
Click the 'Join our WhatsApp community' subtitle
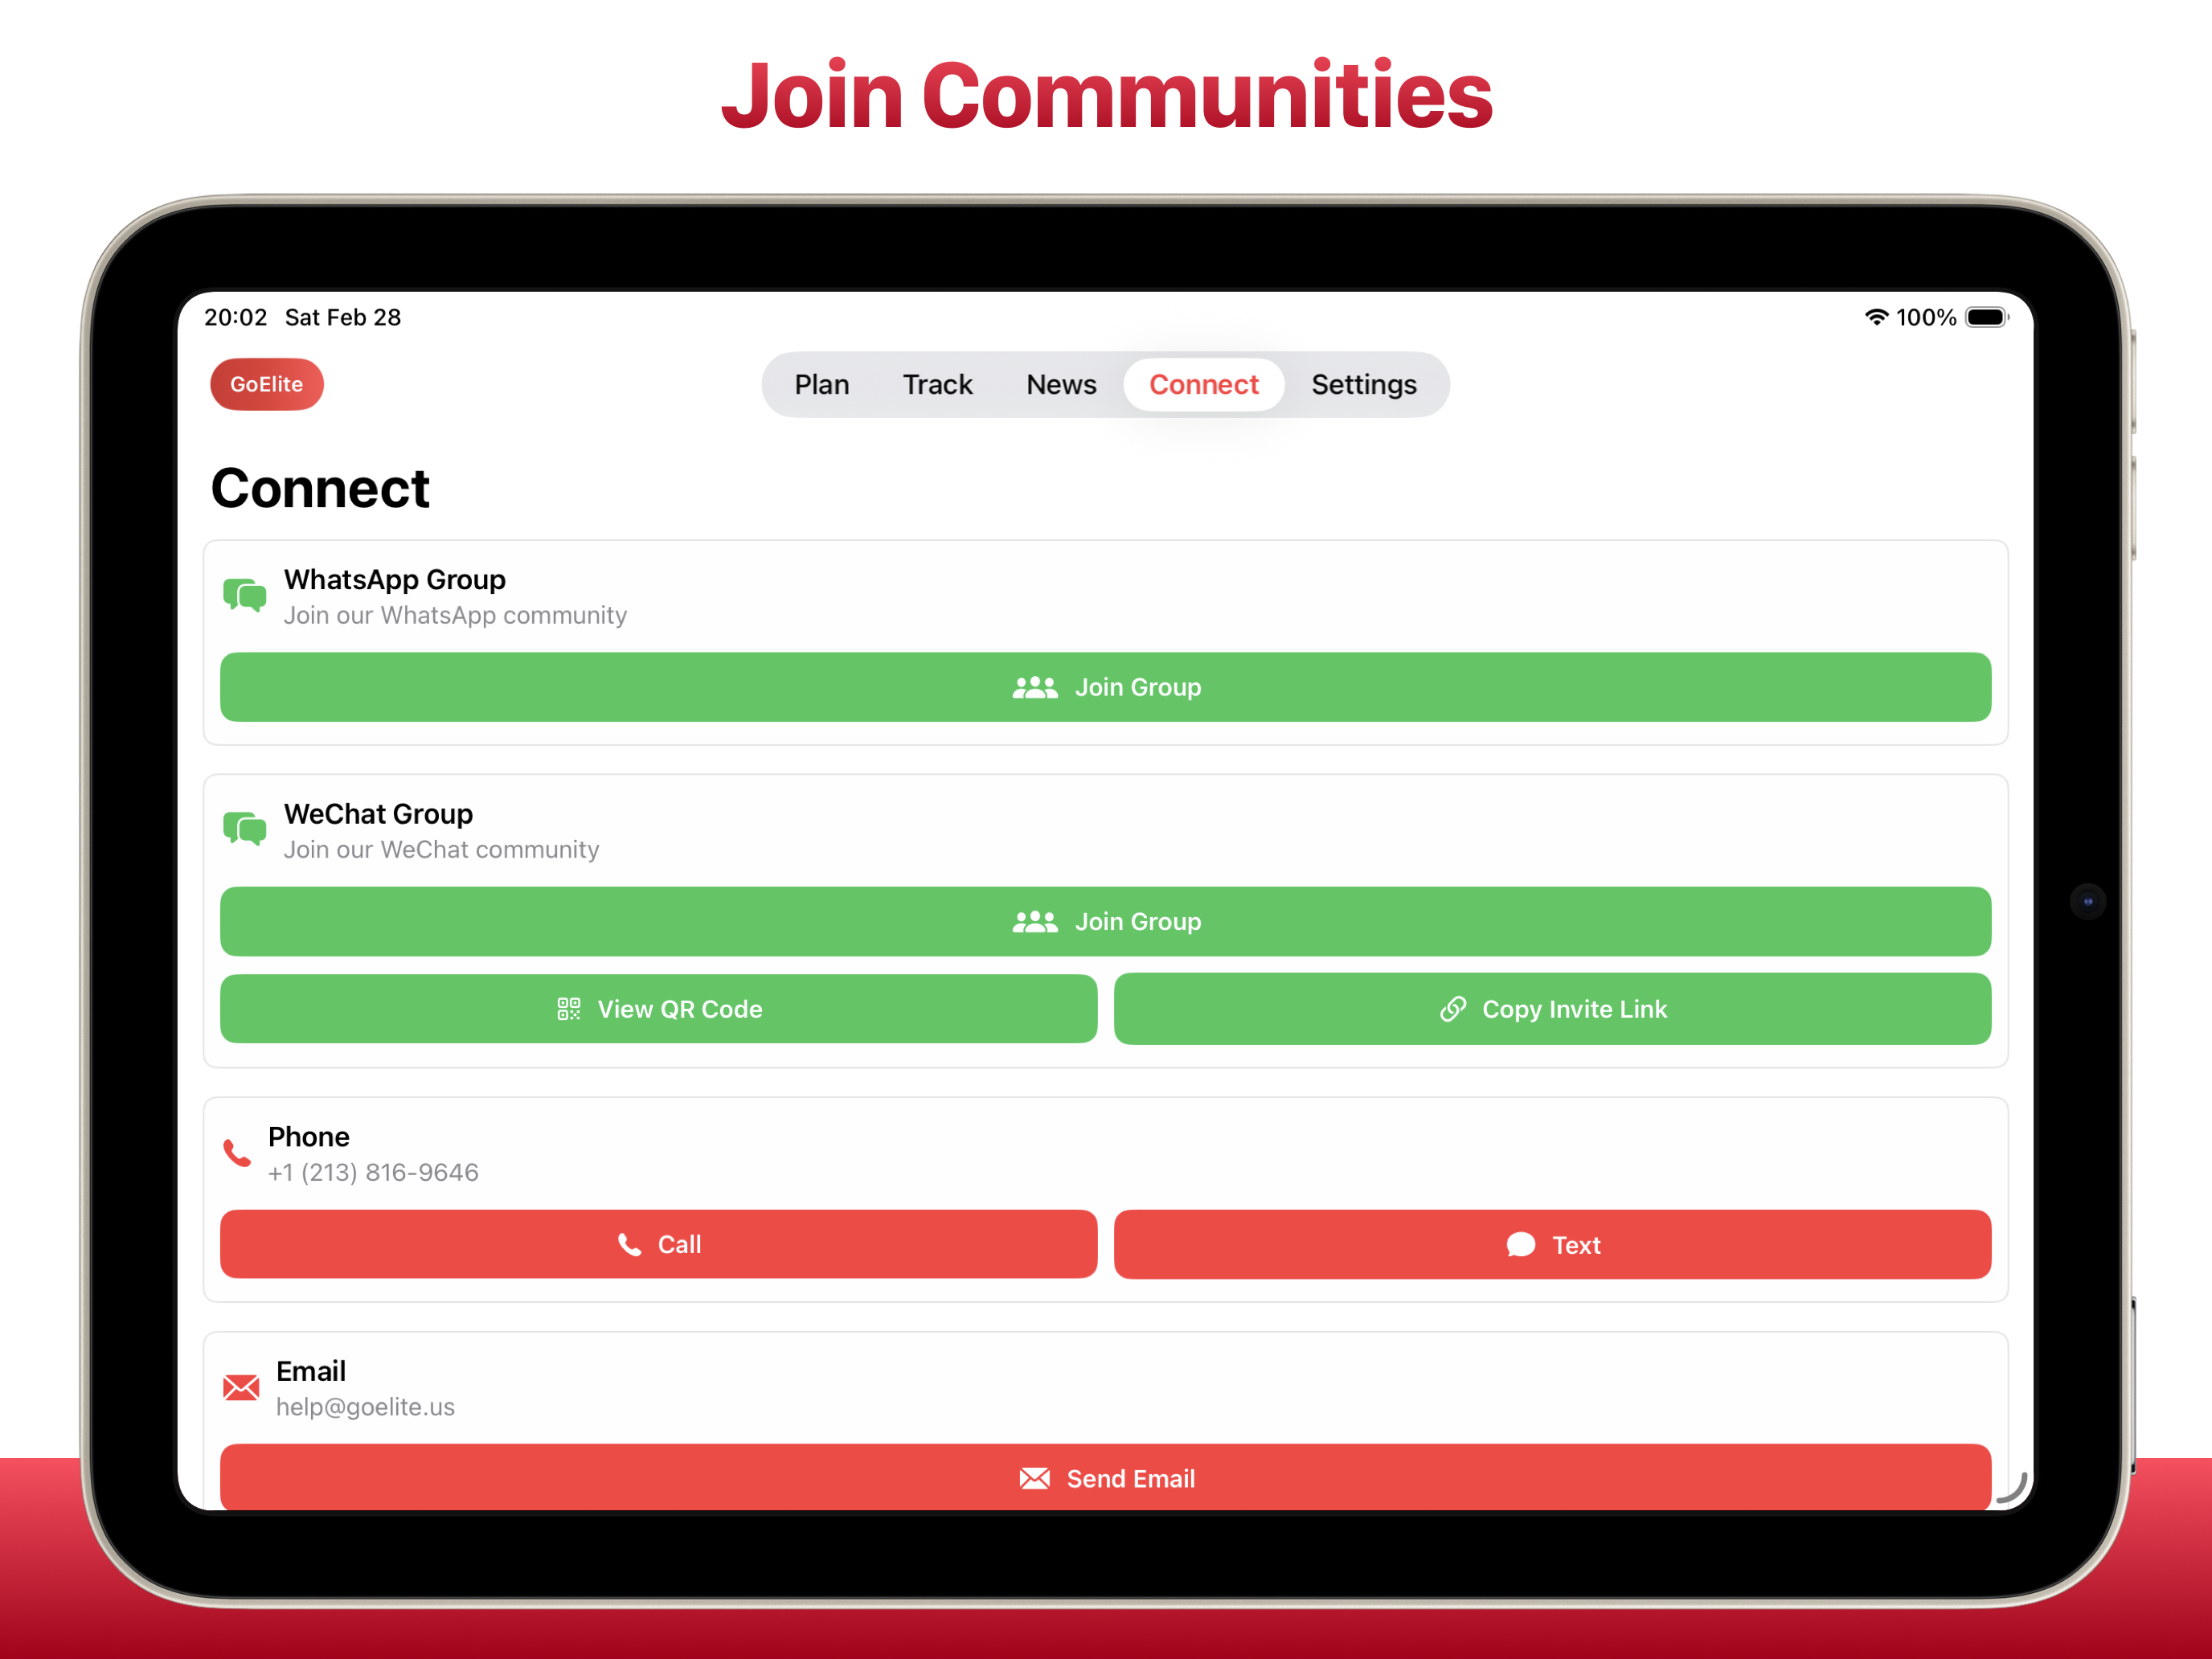tap(455, 615)
